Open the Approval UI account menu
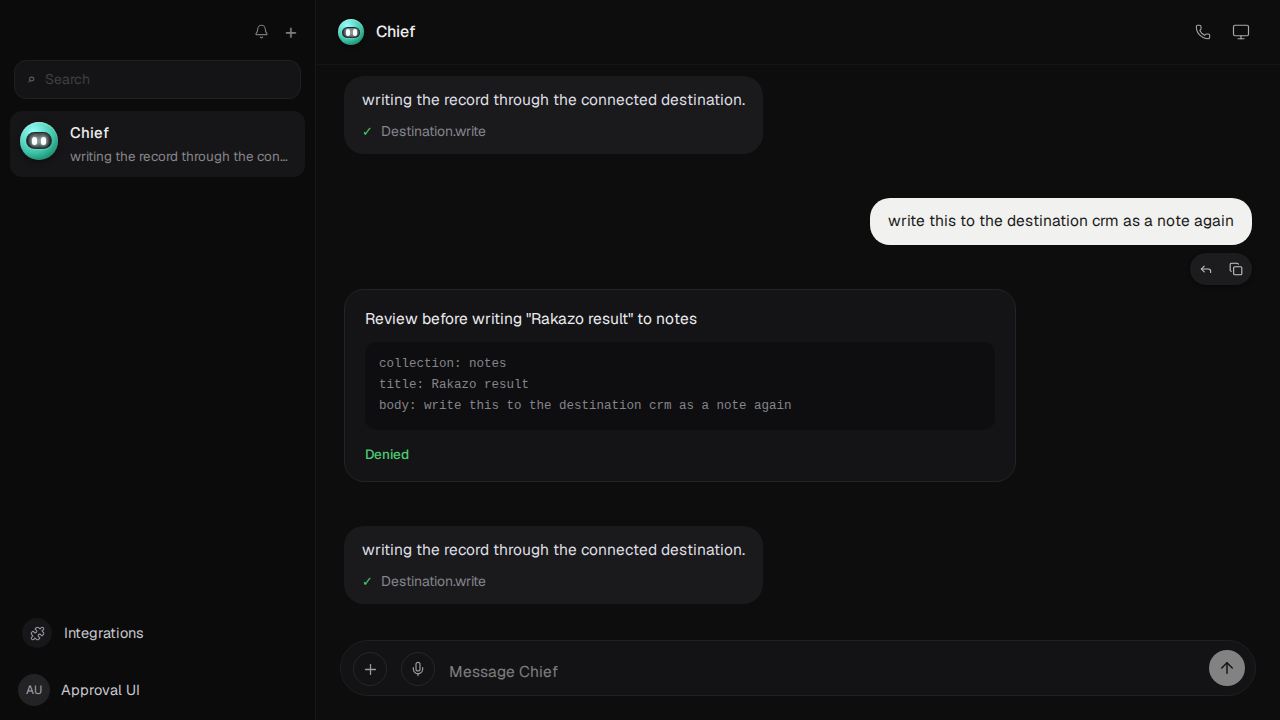 [x=79, y=690]
